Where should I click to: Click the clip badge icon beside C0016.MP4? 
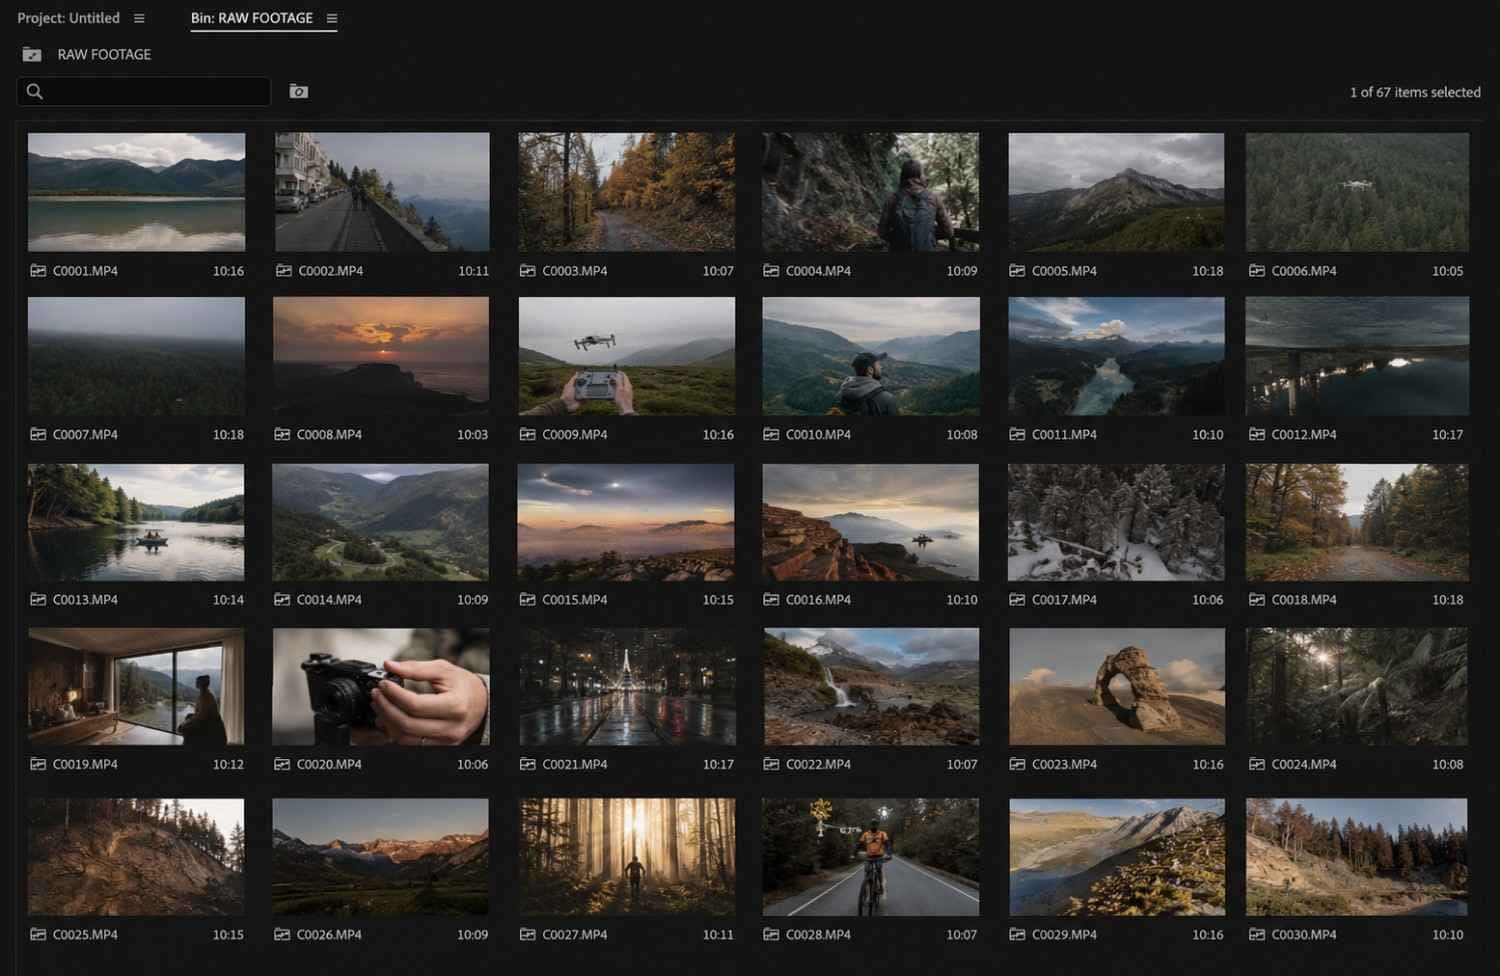(x=771, y=600)
